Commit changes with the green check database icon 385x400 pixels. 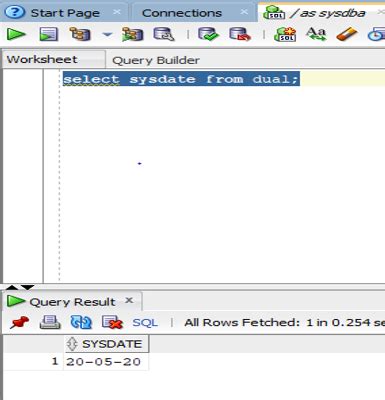point(208,34)
